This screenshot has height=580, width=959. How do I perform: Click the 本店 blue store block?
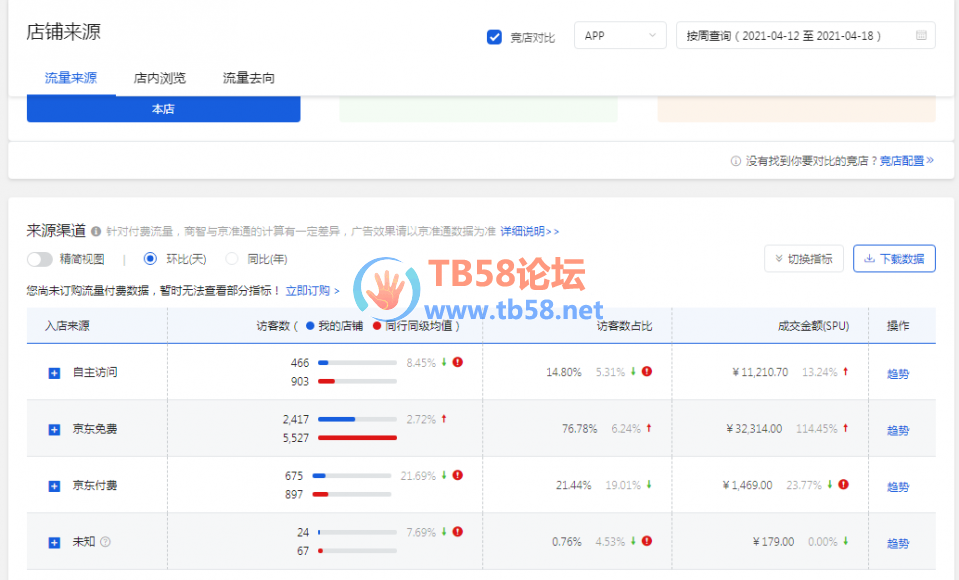[163, 109]
